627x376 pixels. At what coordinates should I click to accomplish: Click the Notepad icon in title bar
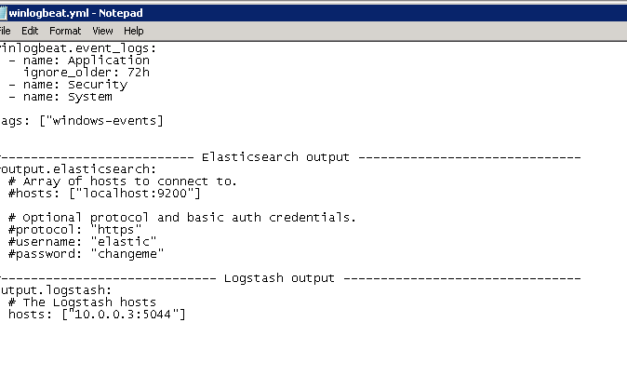(3, 13)
